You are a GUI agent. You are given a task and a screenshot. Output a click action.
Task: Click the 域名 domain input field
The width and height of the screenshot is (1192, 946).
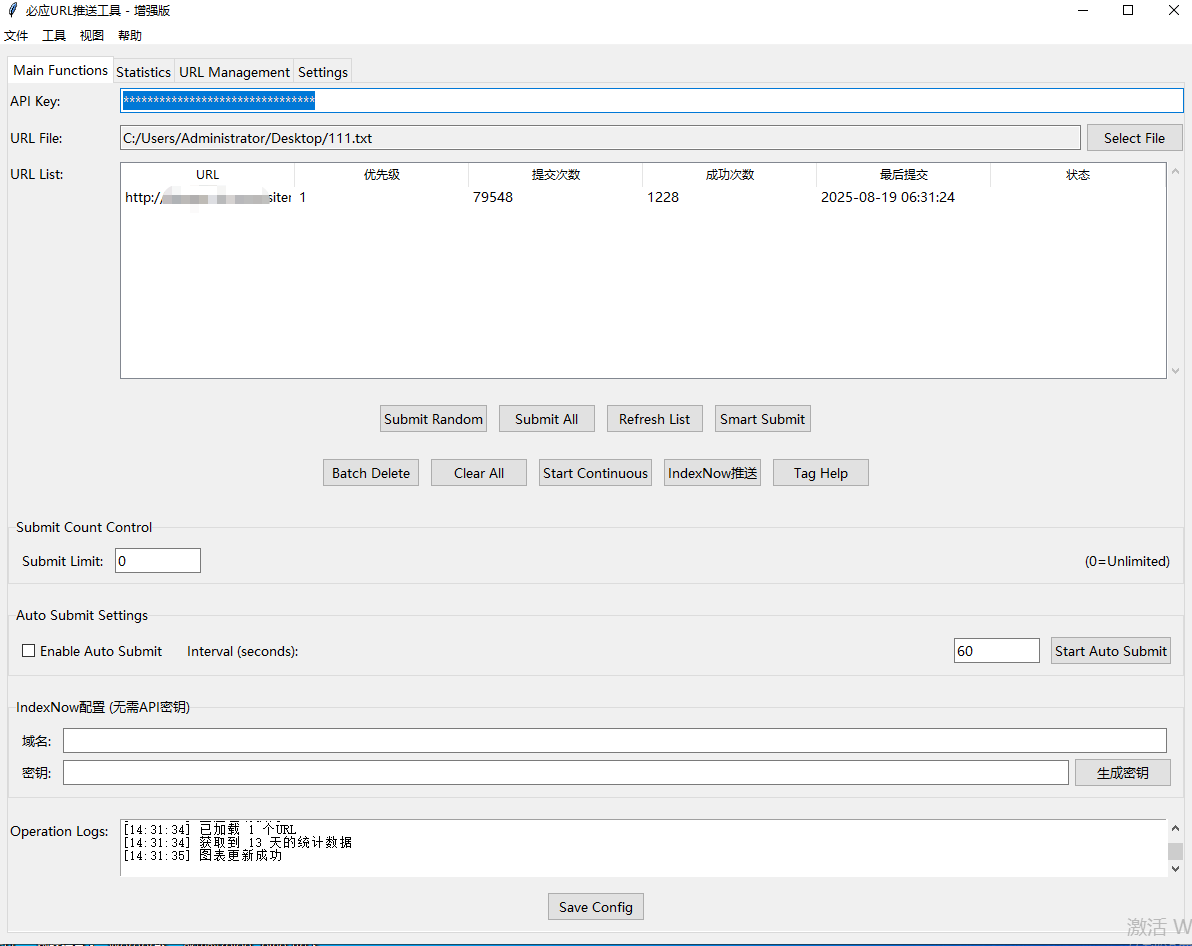pyautogui.click(x=615, y=741)
